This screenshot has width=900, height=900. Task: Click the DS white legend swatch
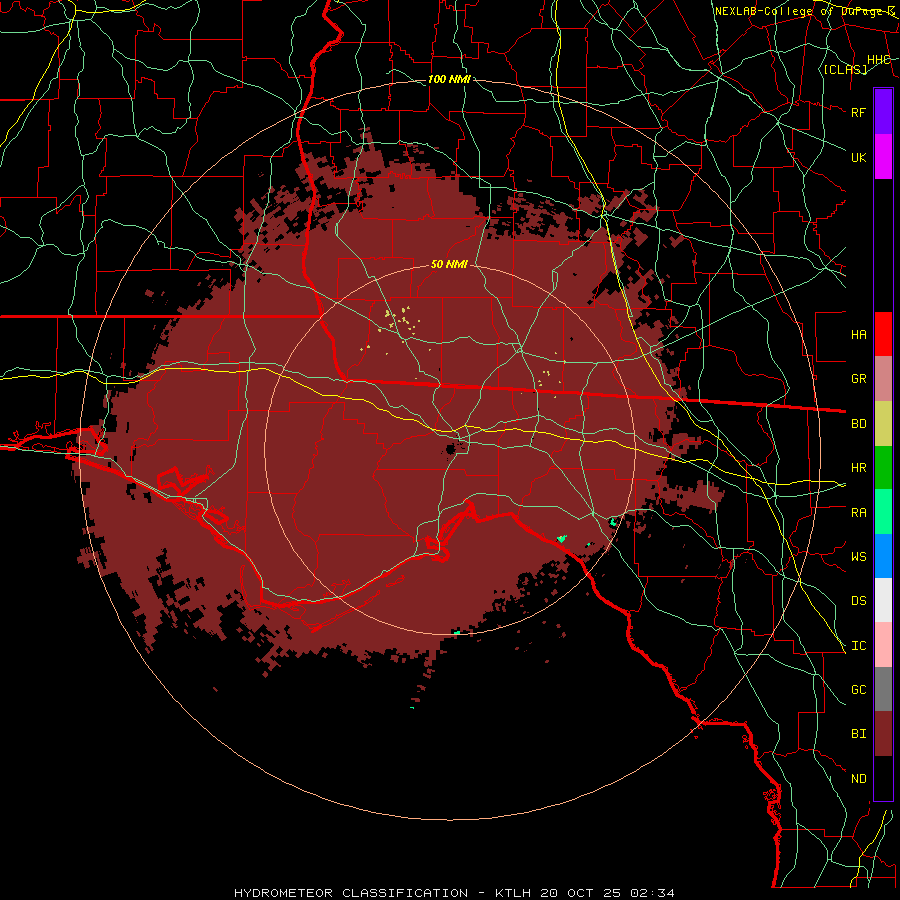[x=883, y=600]
